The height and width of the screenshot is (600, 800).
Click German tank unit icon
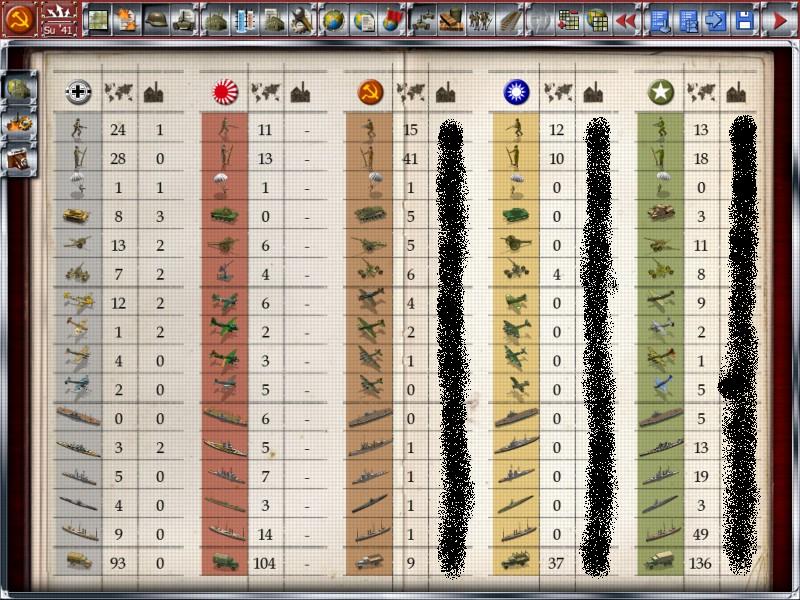(77, 216)
